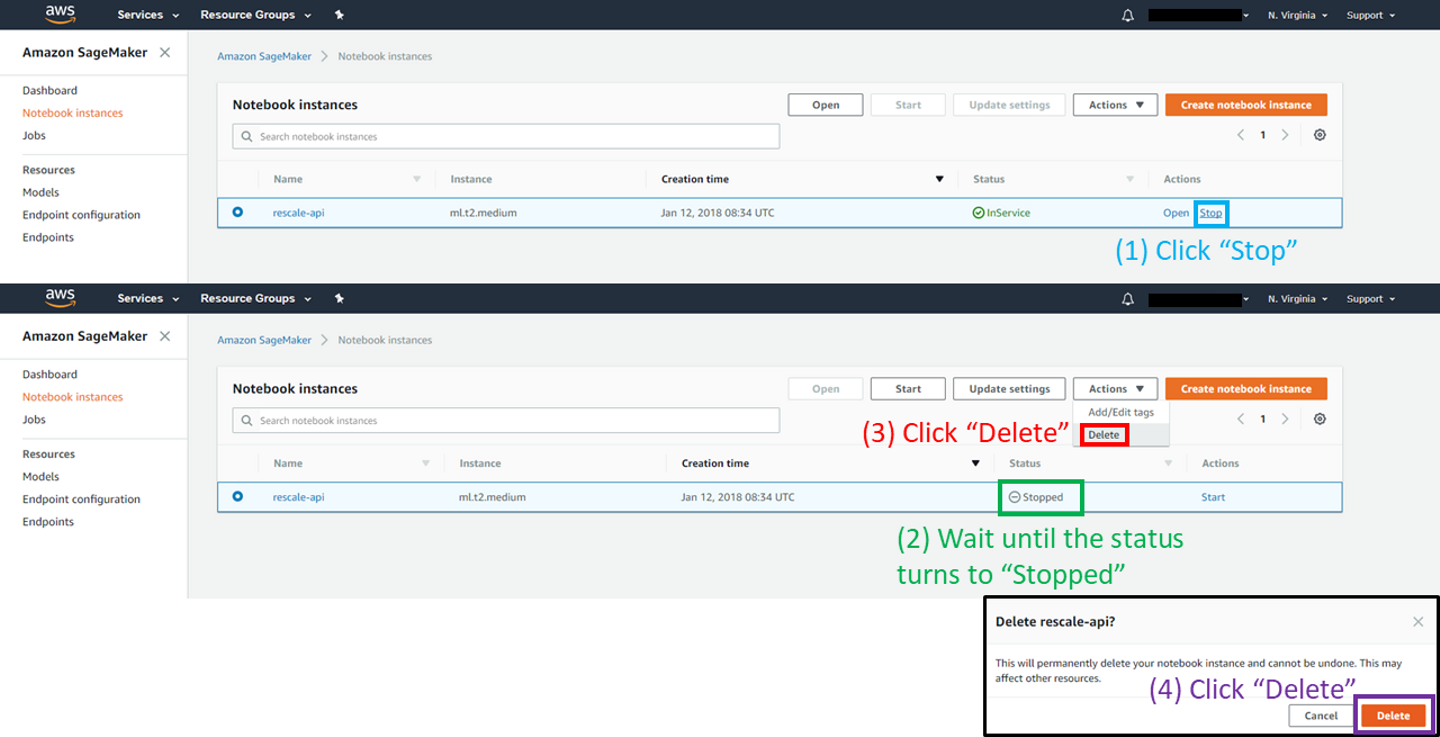Click the pin icon in the bottom console header
Image resolution: width=1440 pixels, height=737 pixels.
pyautogui.click(x=339, y=298)
